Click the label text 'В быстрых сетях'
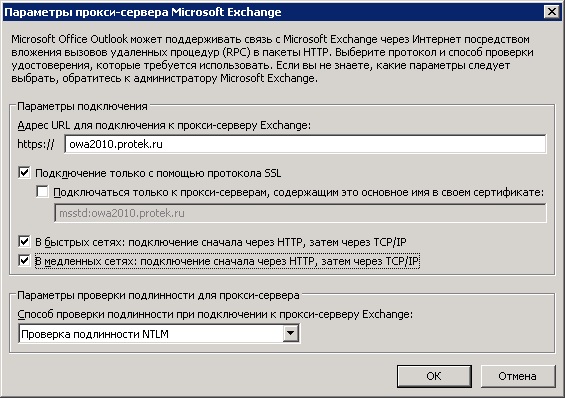Image resolution: width=565 pixels, height=398 pixels. point(79,242)
